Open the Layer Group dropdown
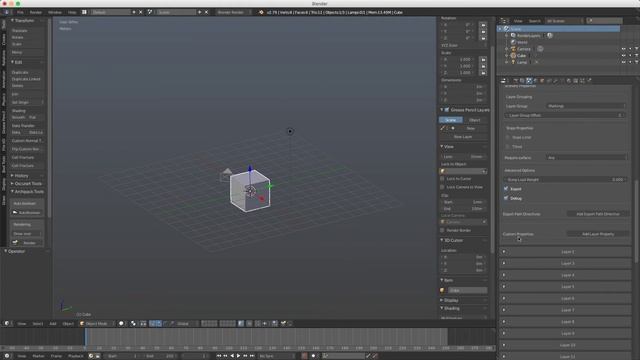640x360 pixels. [x=586, y=106]
